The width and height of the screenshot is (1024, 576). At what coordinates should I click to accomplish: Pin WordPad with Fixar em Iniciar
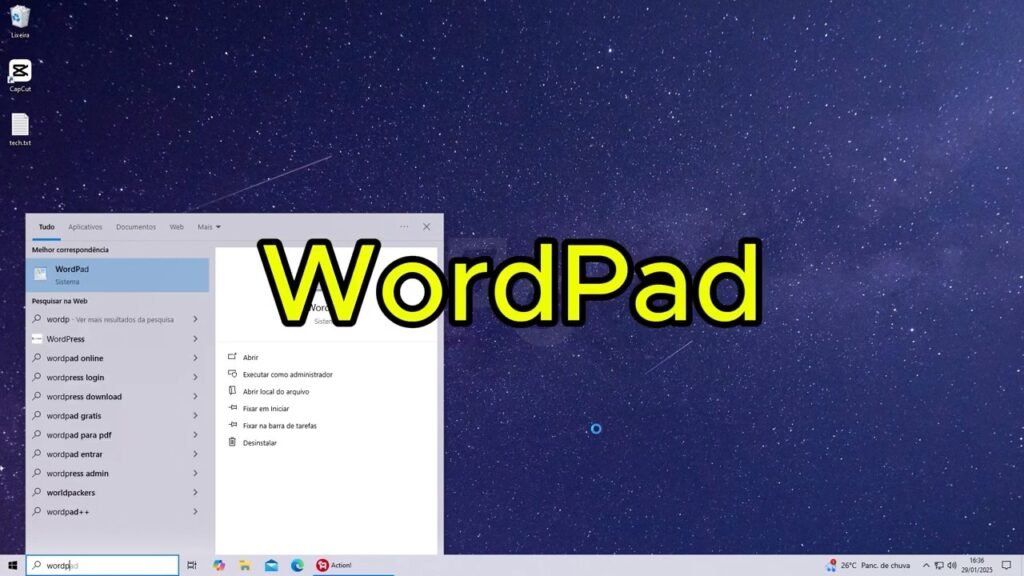coord(258,408)
